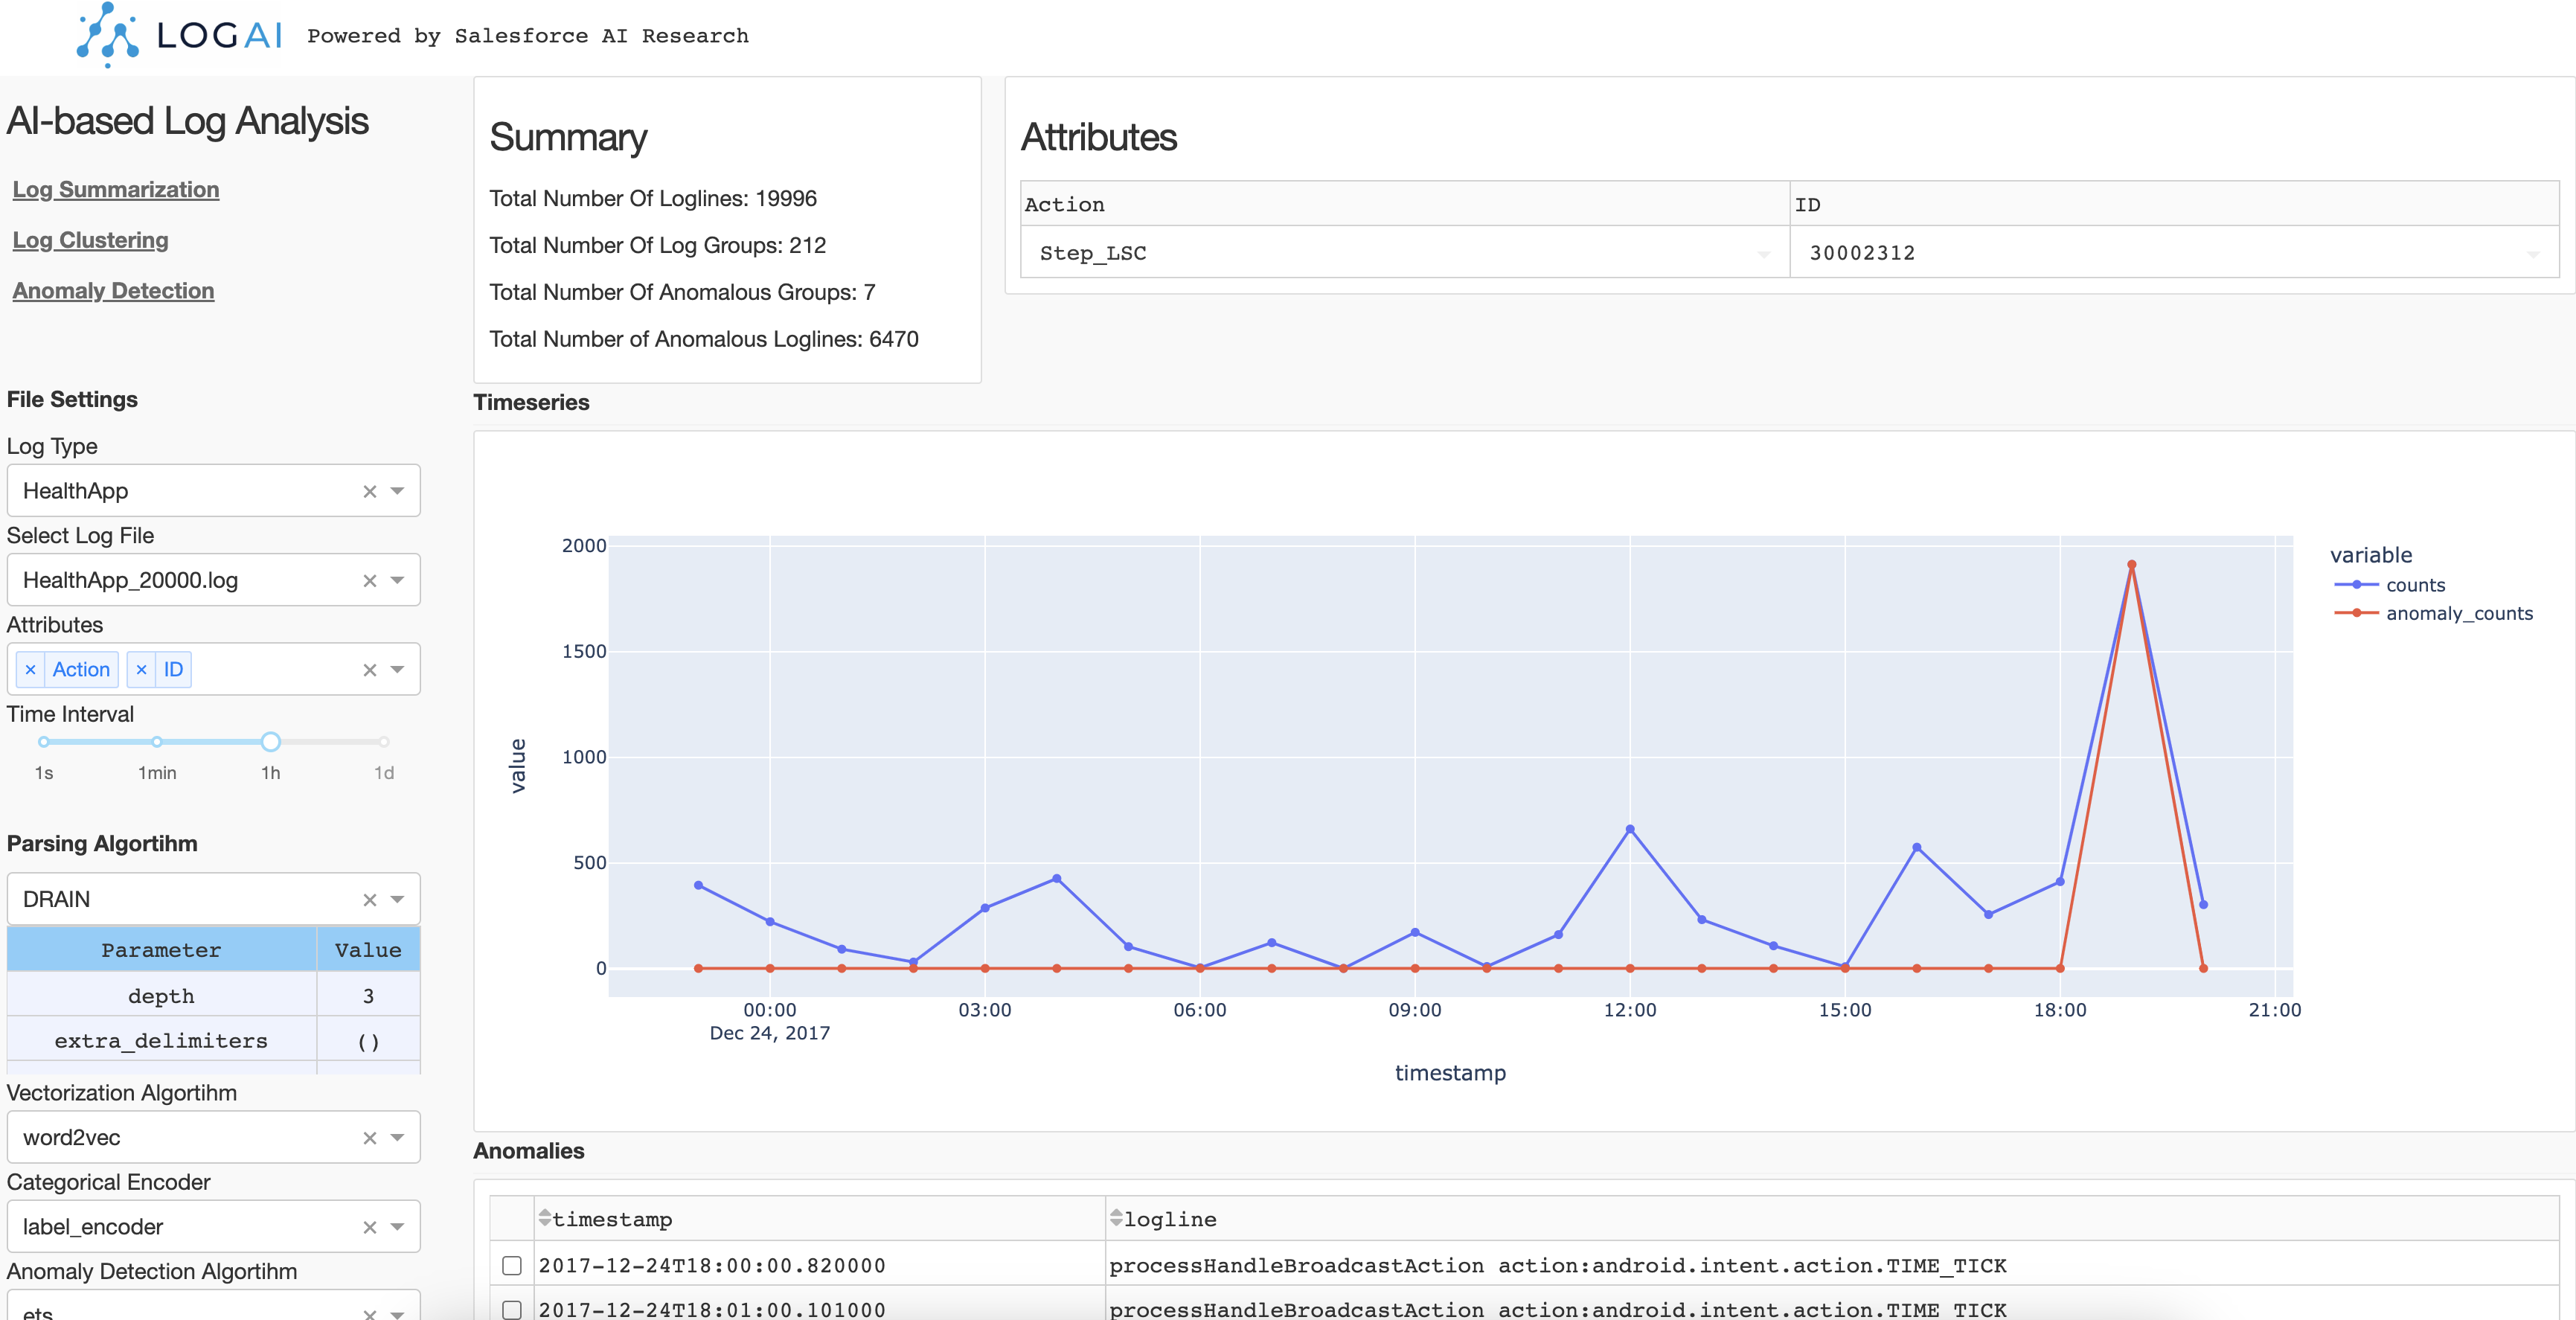2576x1320 pixels.
Task: Open the Anomaly Detection page
Action: click(x=113, y=290)
